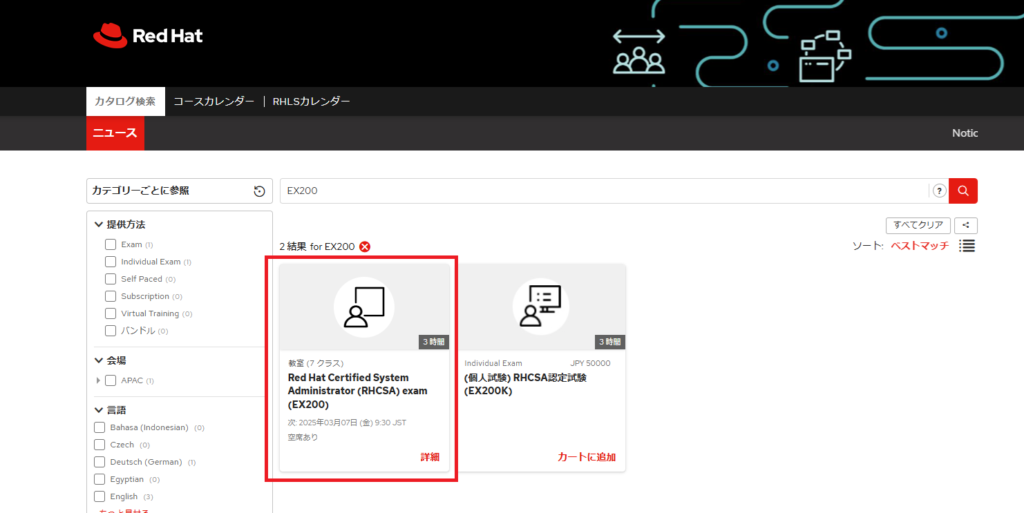Open the ベストマッチ sort dropdown
Screen dimensions: 1024x513
[919, 246]
